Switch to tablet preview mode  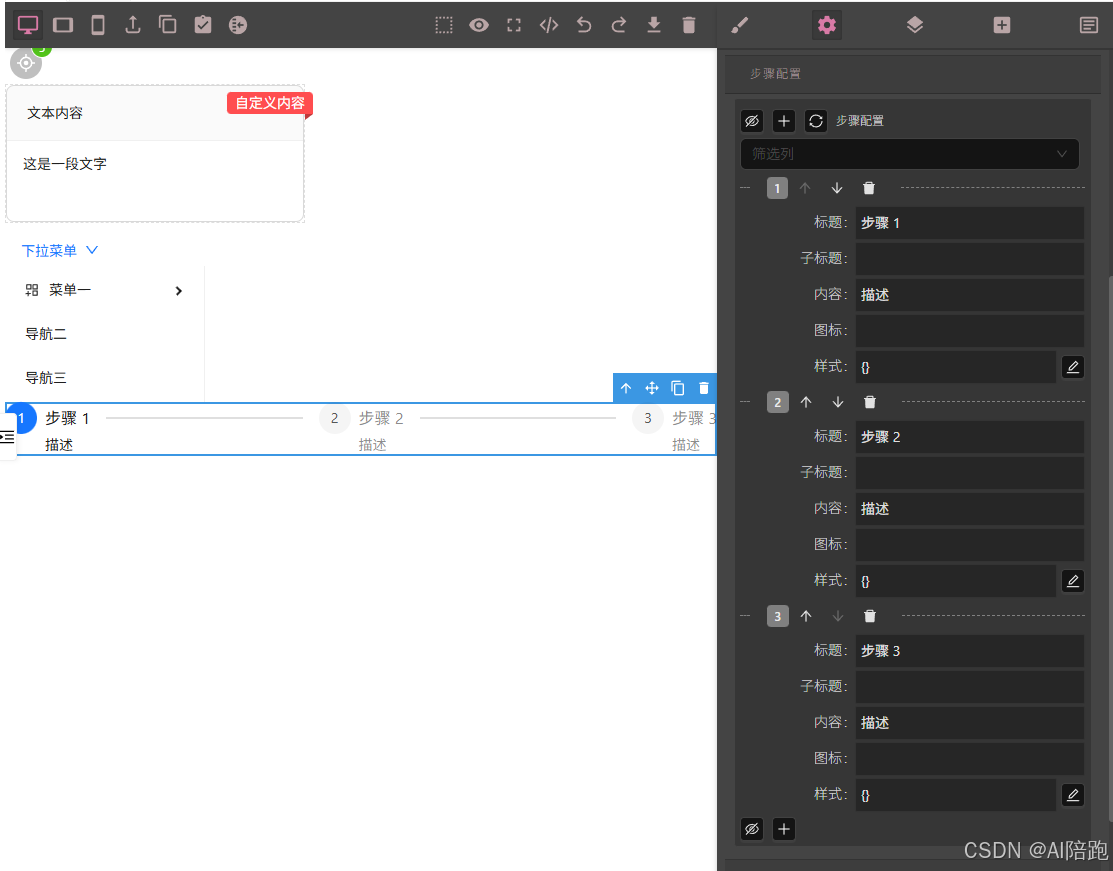pyautogui.click(x=63, y=25)
